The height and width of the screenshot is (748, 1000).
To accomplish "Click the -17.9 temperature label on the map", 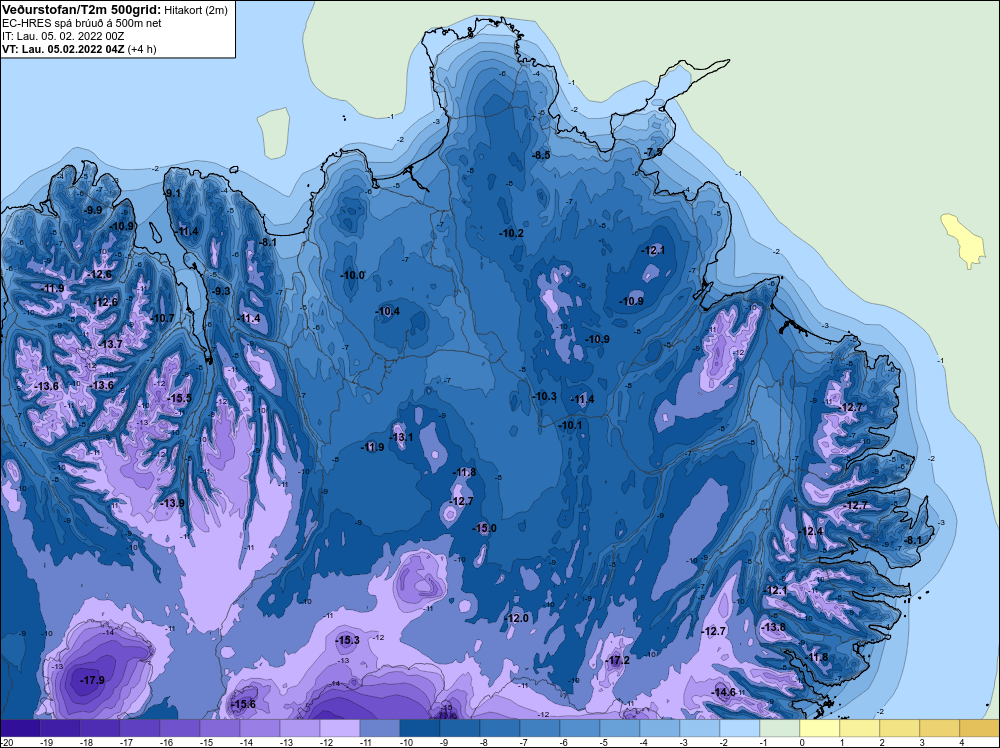I will tap(92, 680).
